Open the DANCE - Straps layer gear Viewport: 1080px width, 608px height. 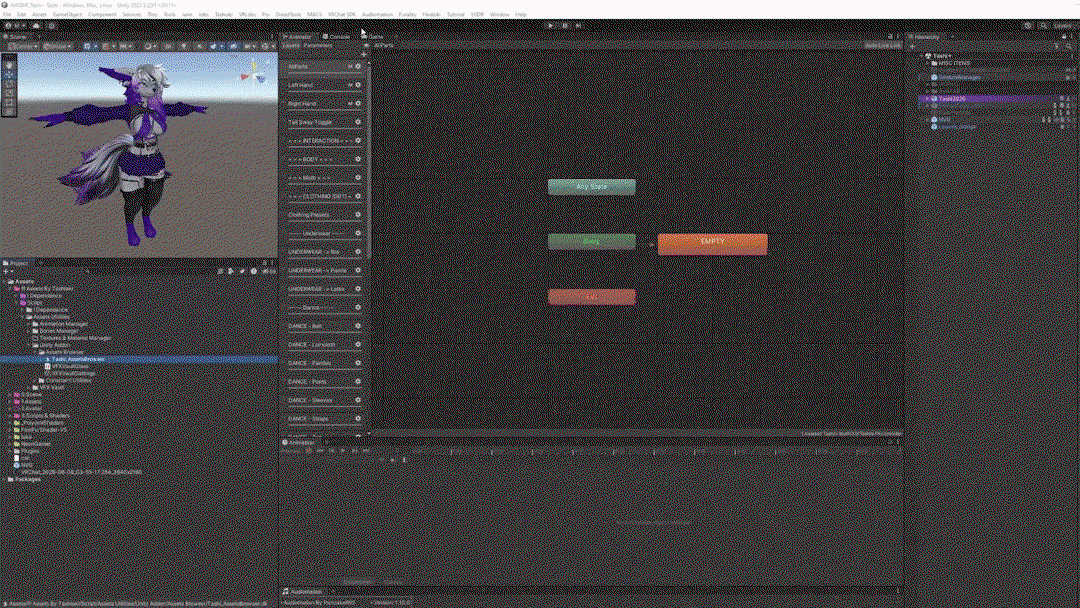357,419
